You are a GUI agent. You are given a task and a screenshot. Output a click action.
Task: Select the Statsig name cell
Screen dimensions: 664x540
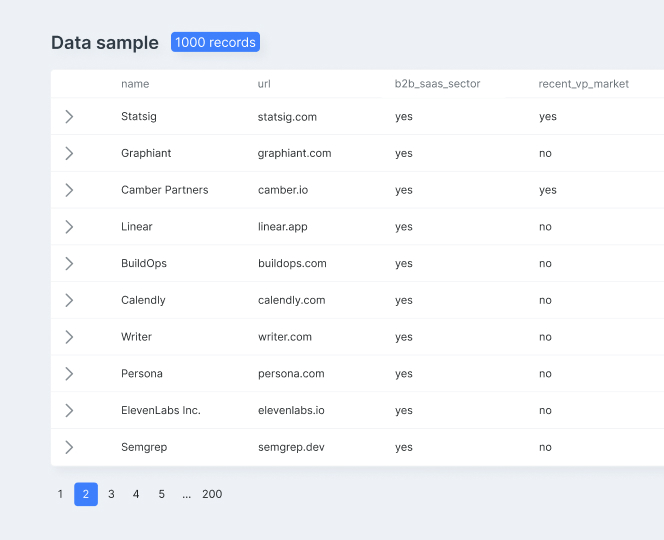(x=139, y=116)
